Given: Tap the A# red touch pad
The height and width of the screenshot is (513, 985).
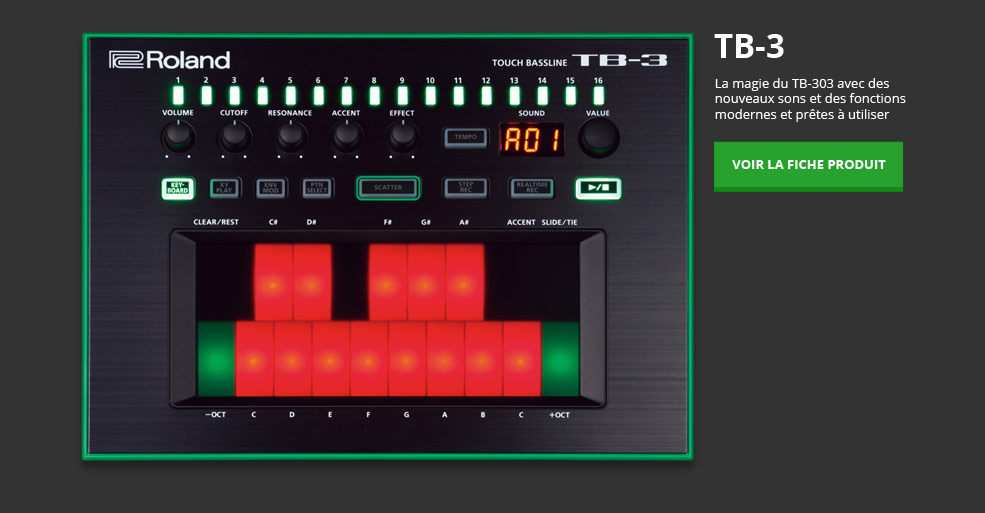Looking at the screenshot, I should (465, 283).
